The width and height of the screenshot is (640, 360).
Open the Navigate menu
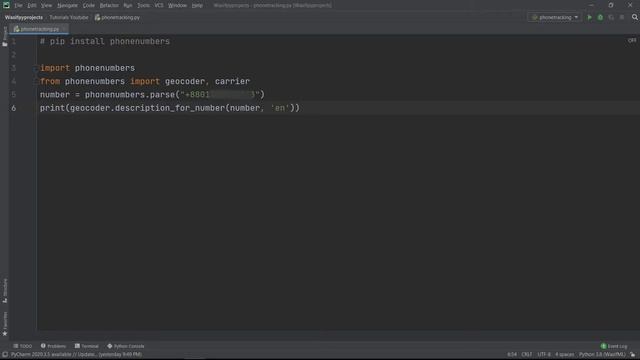coord(67,5)
